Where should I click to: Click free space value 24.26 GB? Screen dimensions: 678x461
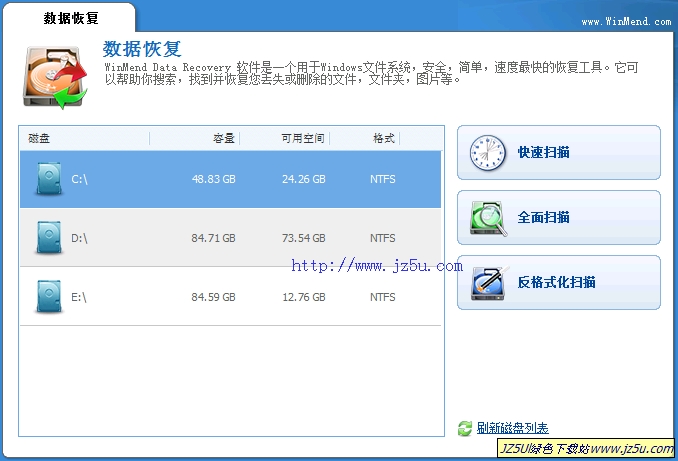point(304,179)
